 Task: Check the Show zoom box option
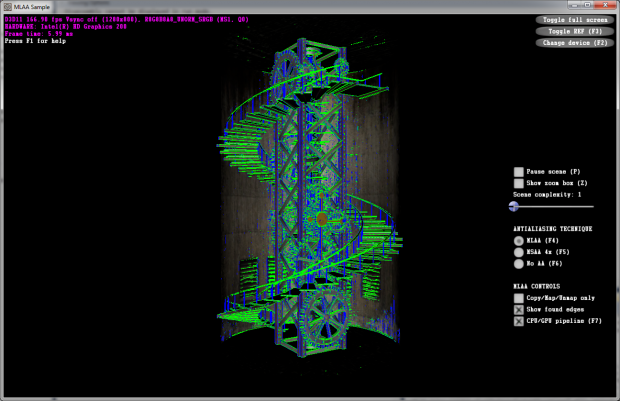tap(518, 184)
